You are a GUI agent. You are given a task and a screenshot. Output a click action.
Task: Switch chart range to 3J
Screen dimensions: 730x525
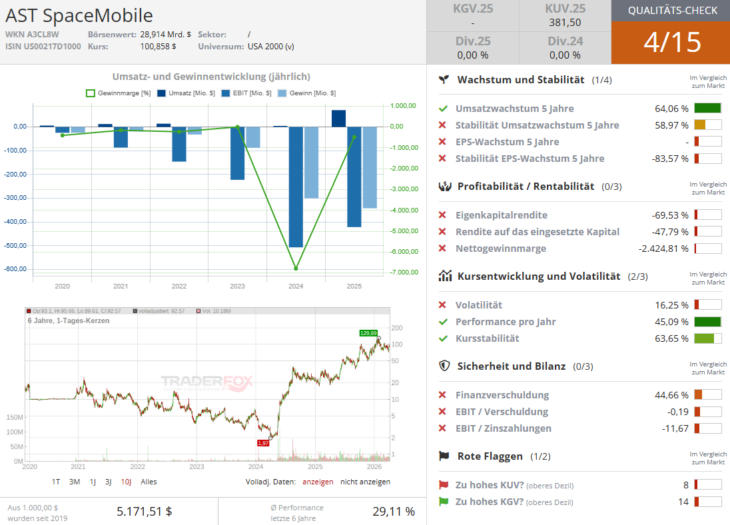(x=109, y=481)
